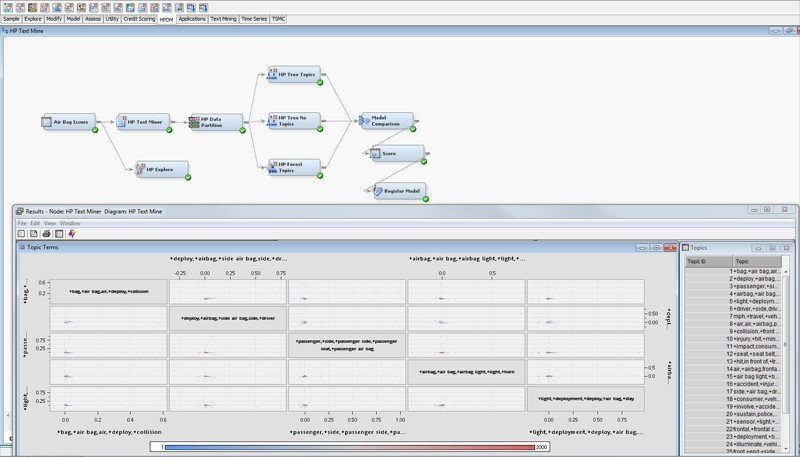This screenshot has width=800, height=457.
Task: Switch to the HPDM tab
Action: (x=166, y=19)
